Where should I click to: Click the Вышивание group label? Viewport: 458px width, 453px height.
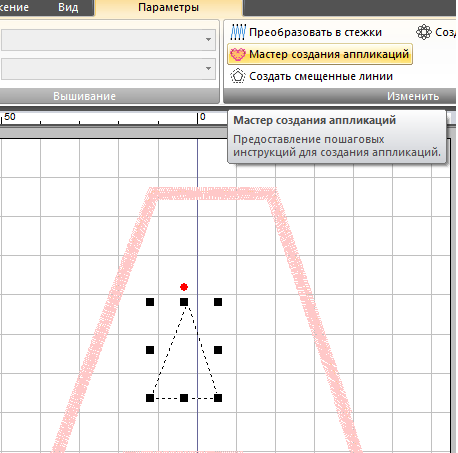tap(85, 96)
